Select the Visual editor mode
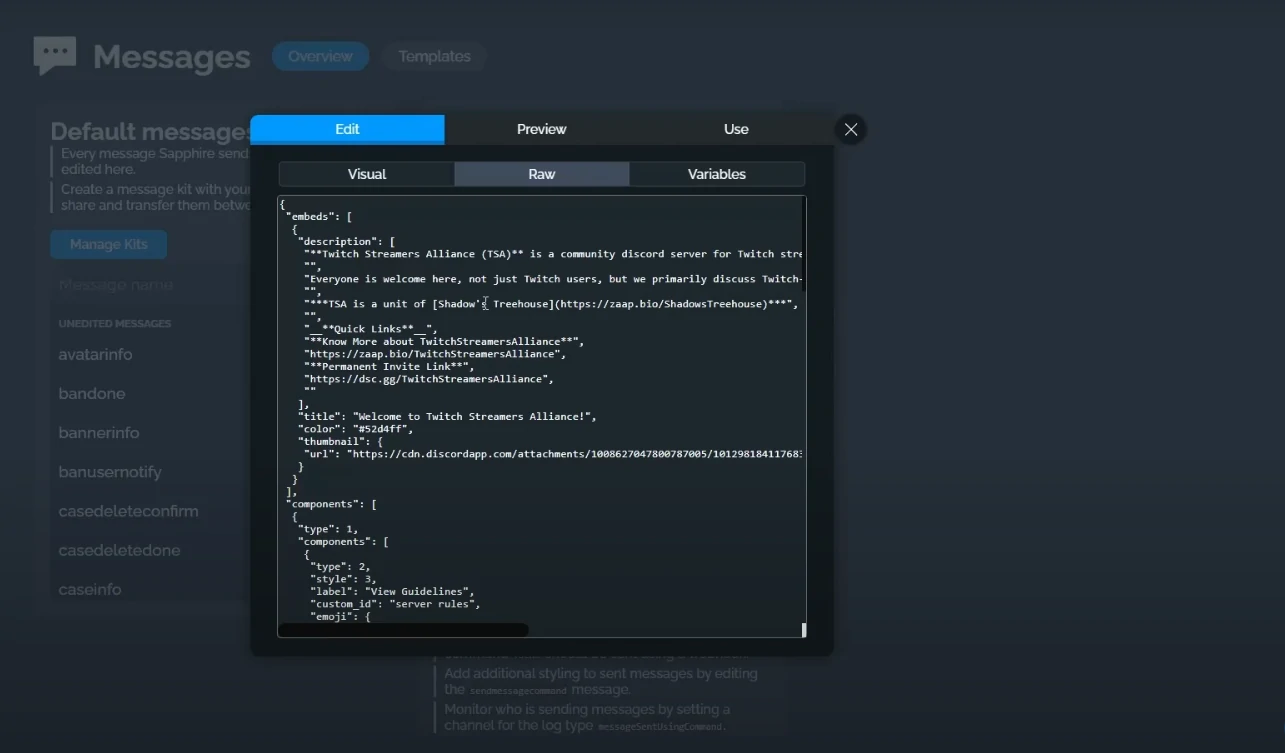Image resolution: width=1285 pixels, height=753 pixels. click(367, 174)
